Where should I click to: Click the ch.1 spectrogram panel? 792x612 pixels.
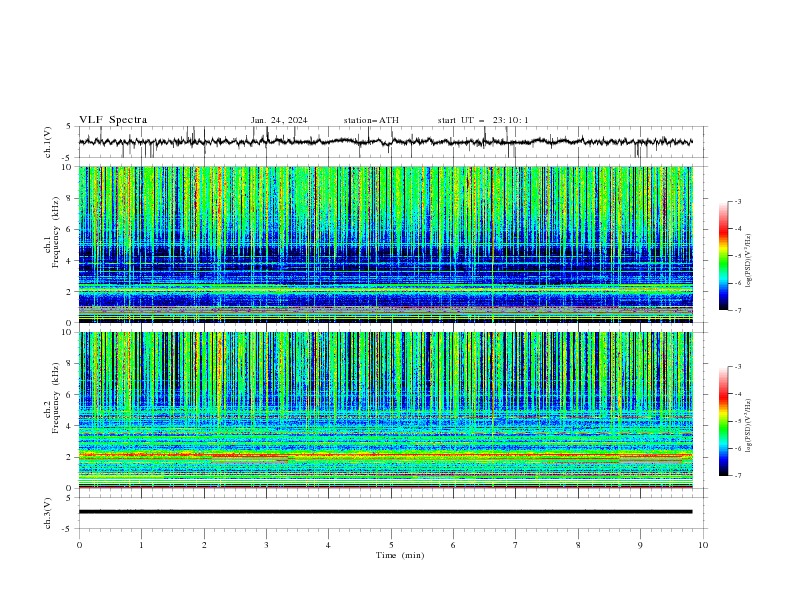tap(385, 244)
